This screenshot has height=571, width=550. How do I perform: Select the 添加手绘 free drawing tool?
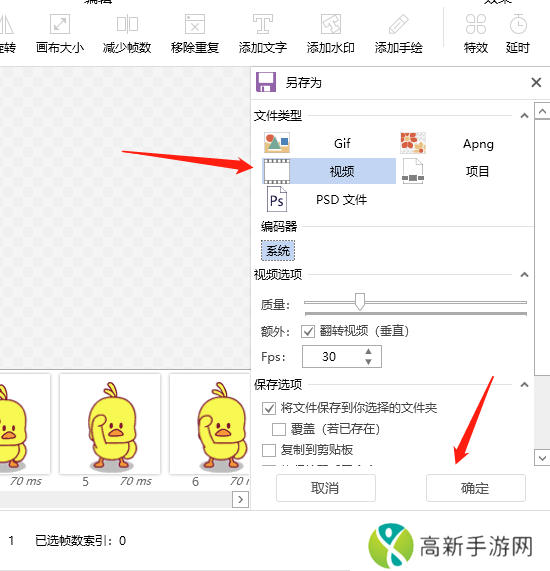click(398, 34)
